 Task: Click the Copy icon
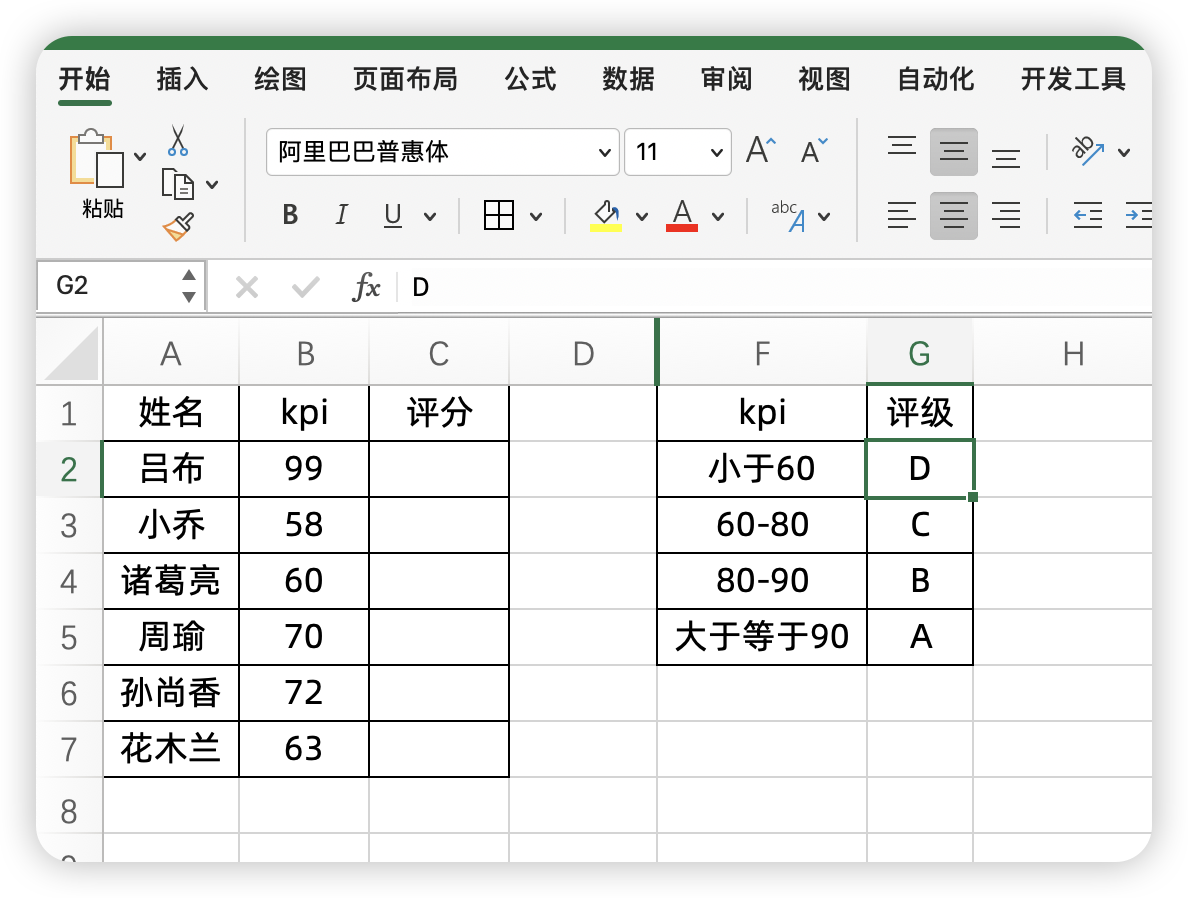tap(178, 184)
